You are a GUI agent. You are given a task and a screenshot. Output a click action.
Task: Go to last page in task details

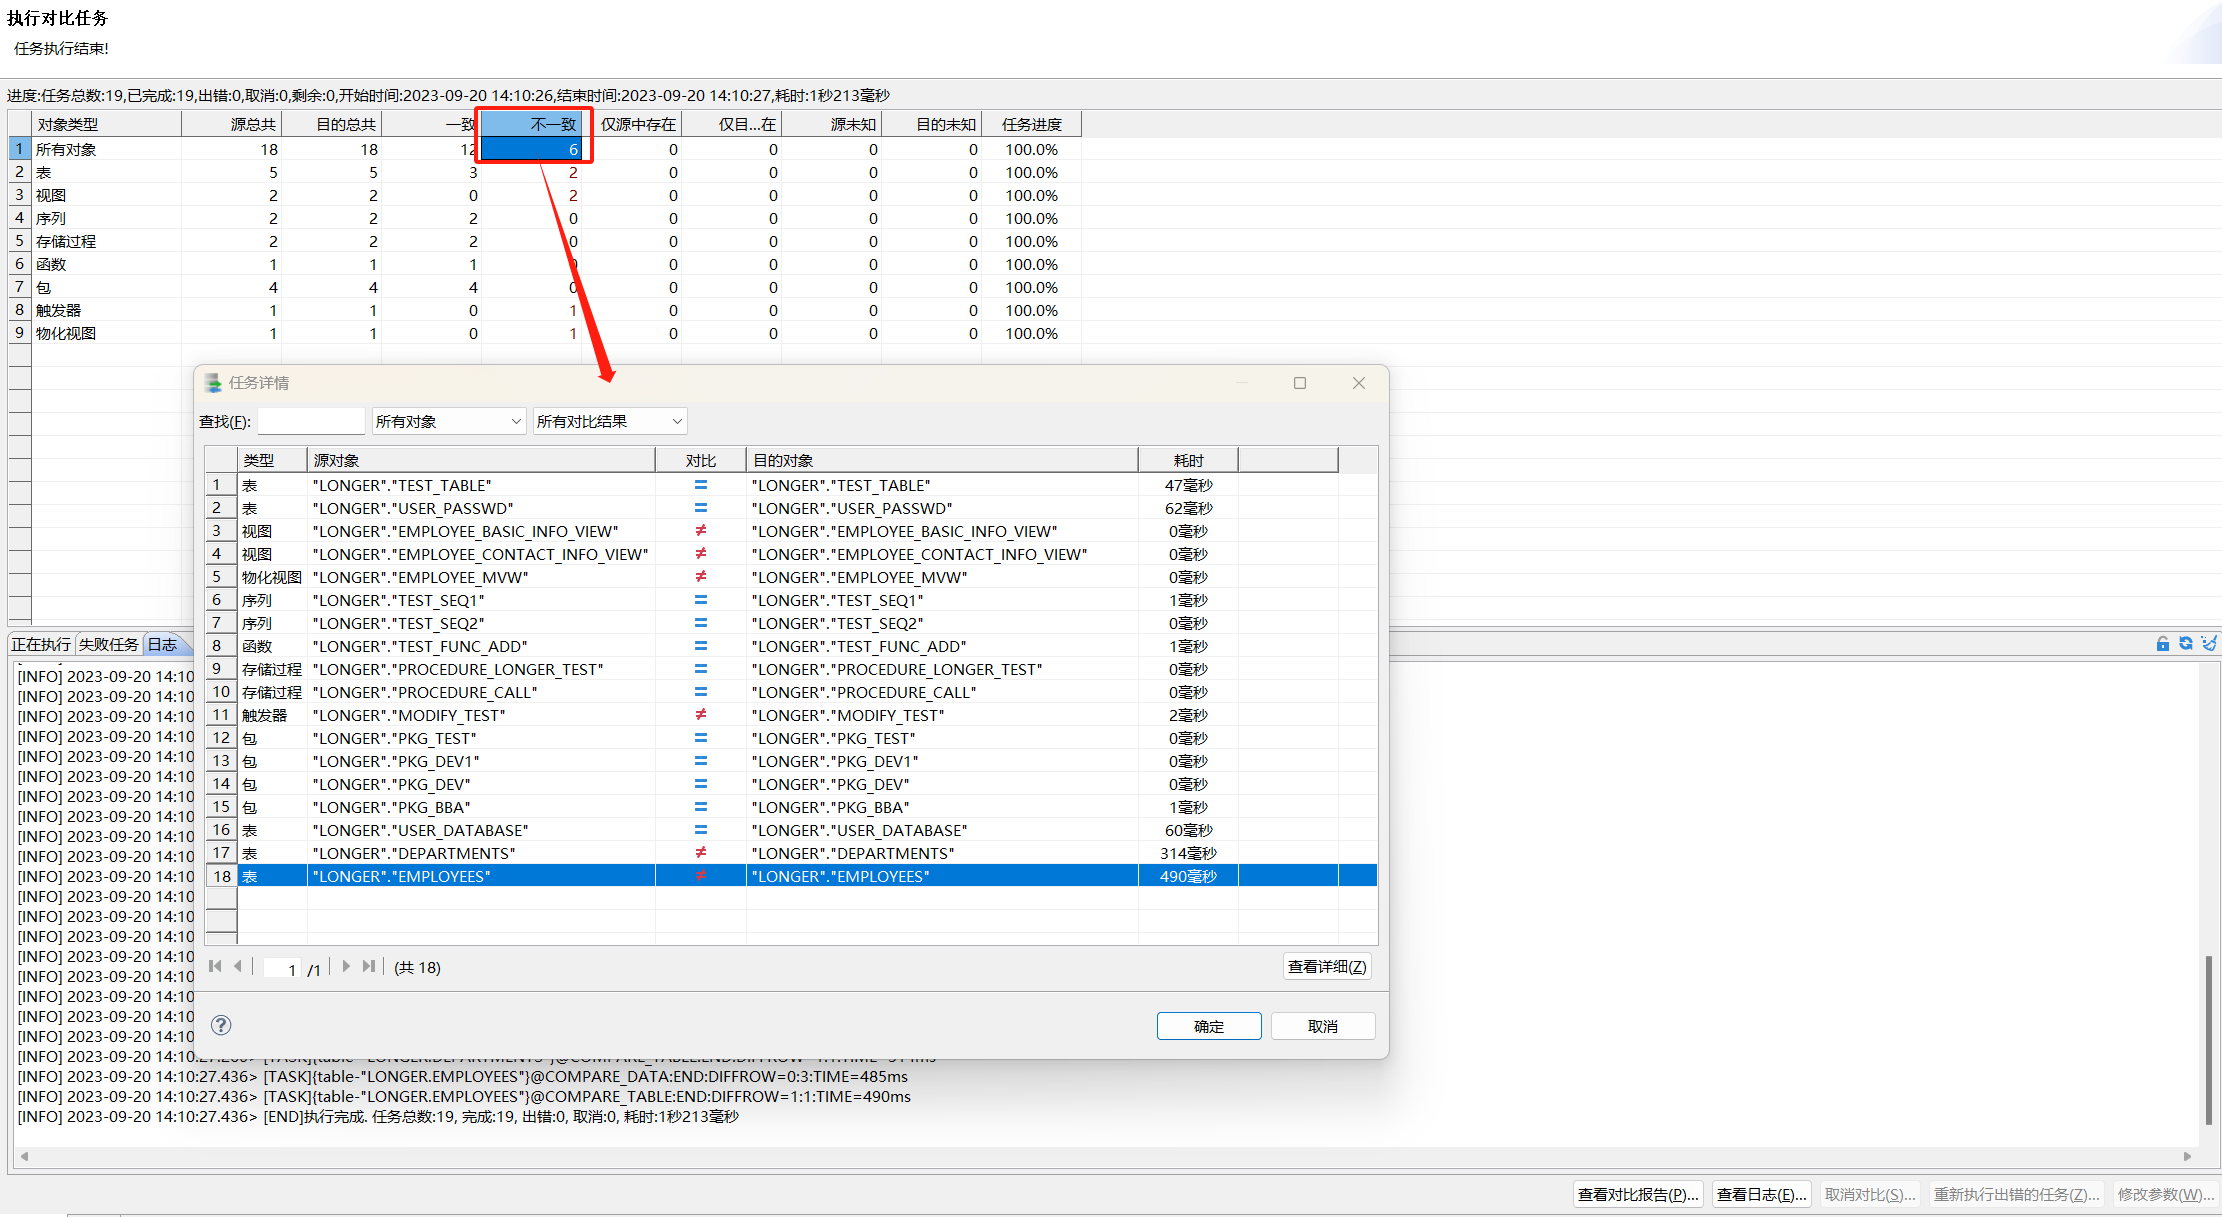(369, 966)
